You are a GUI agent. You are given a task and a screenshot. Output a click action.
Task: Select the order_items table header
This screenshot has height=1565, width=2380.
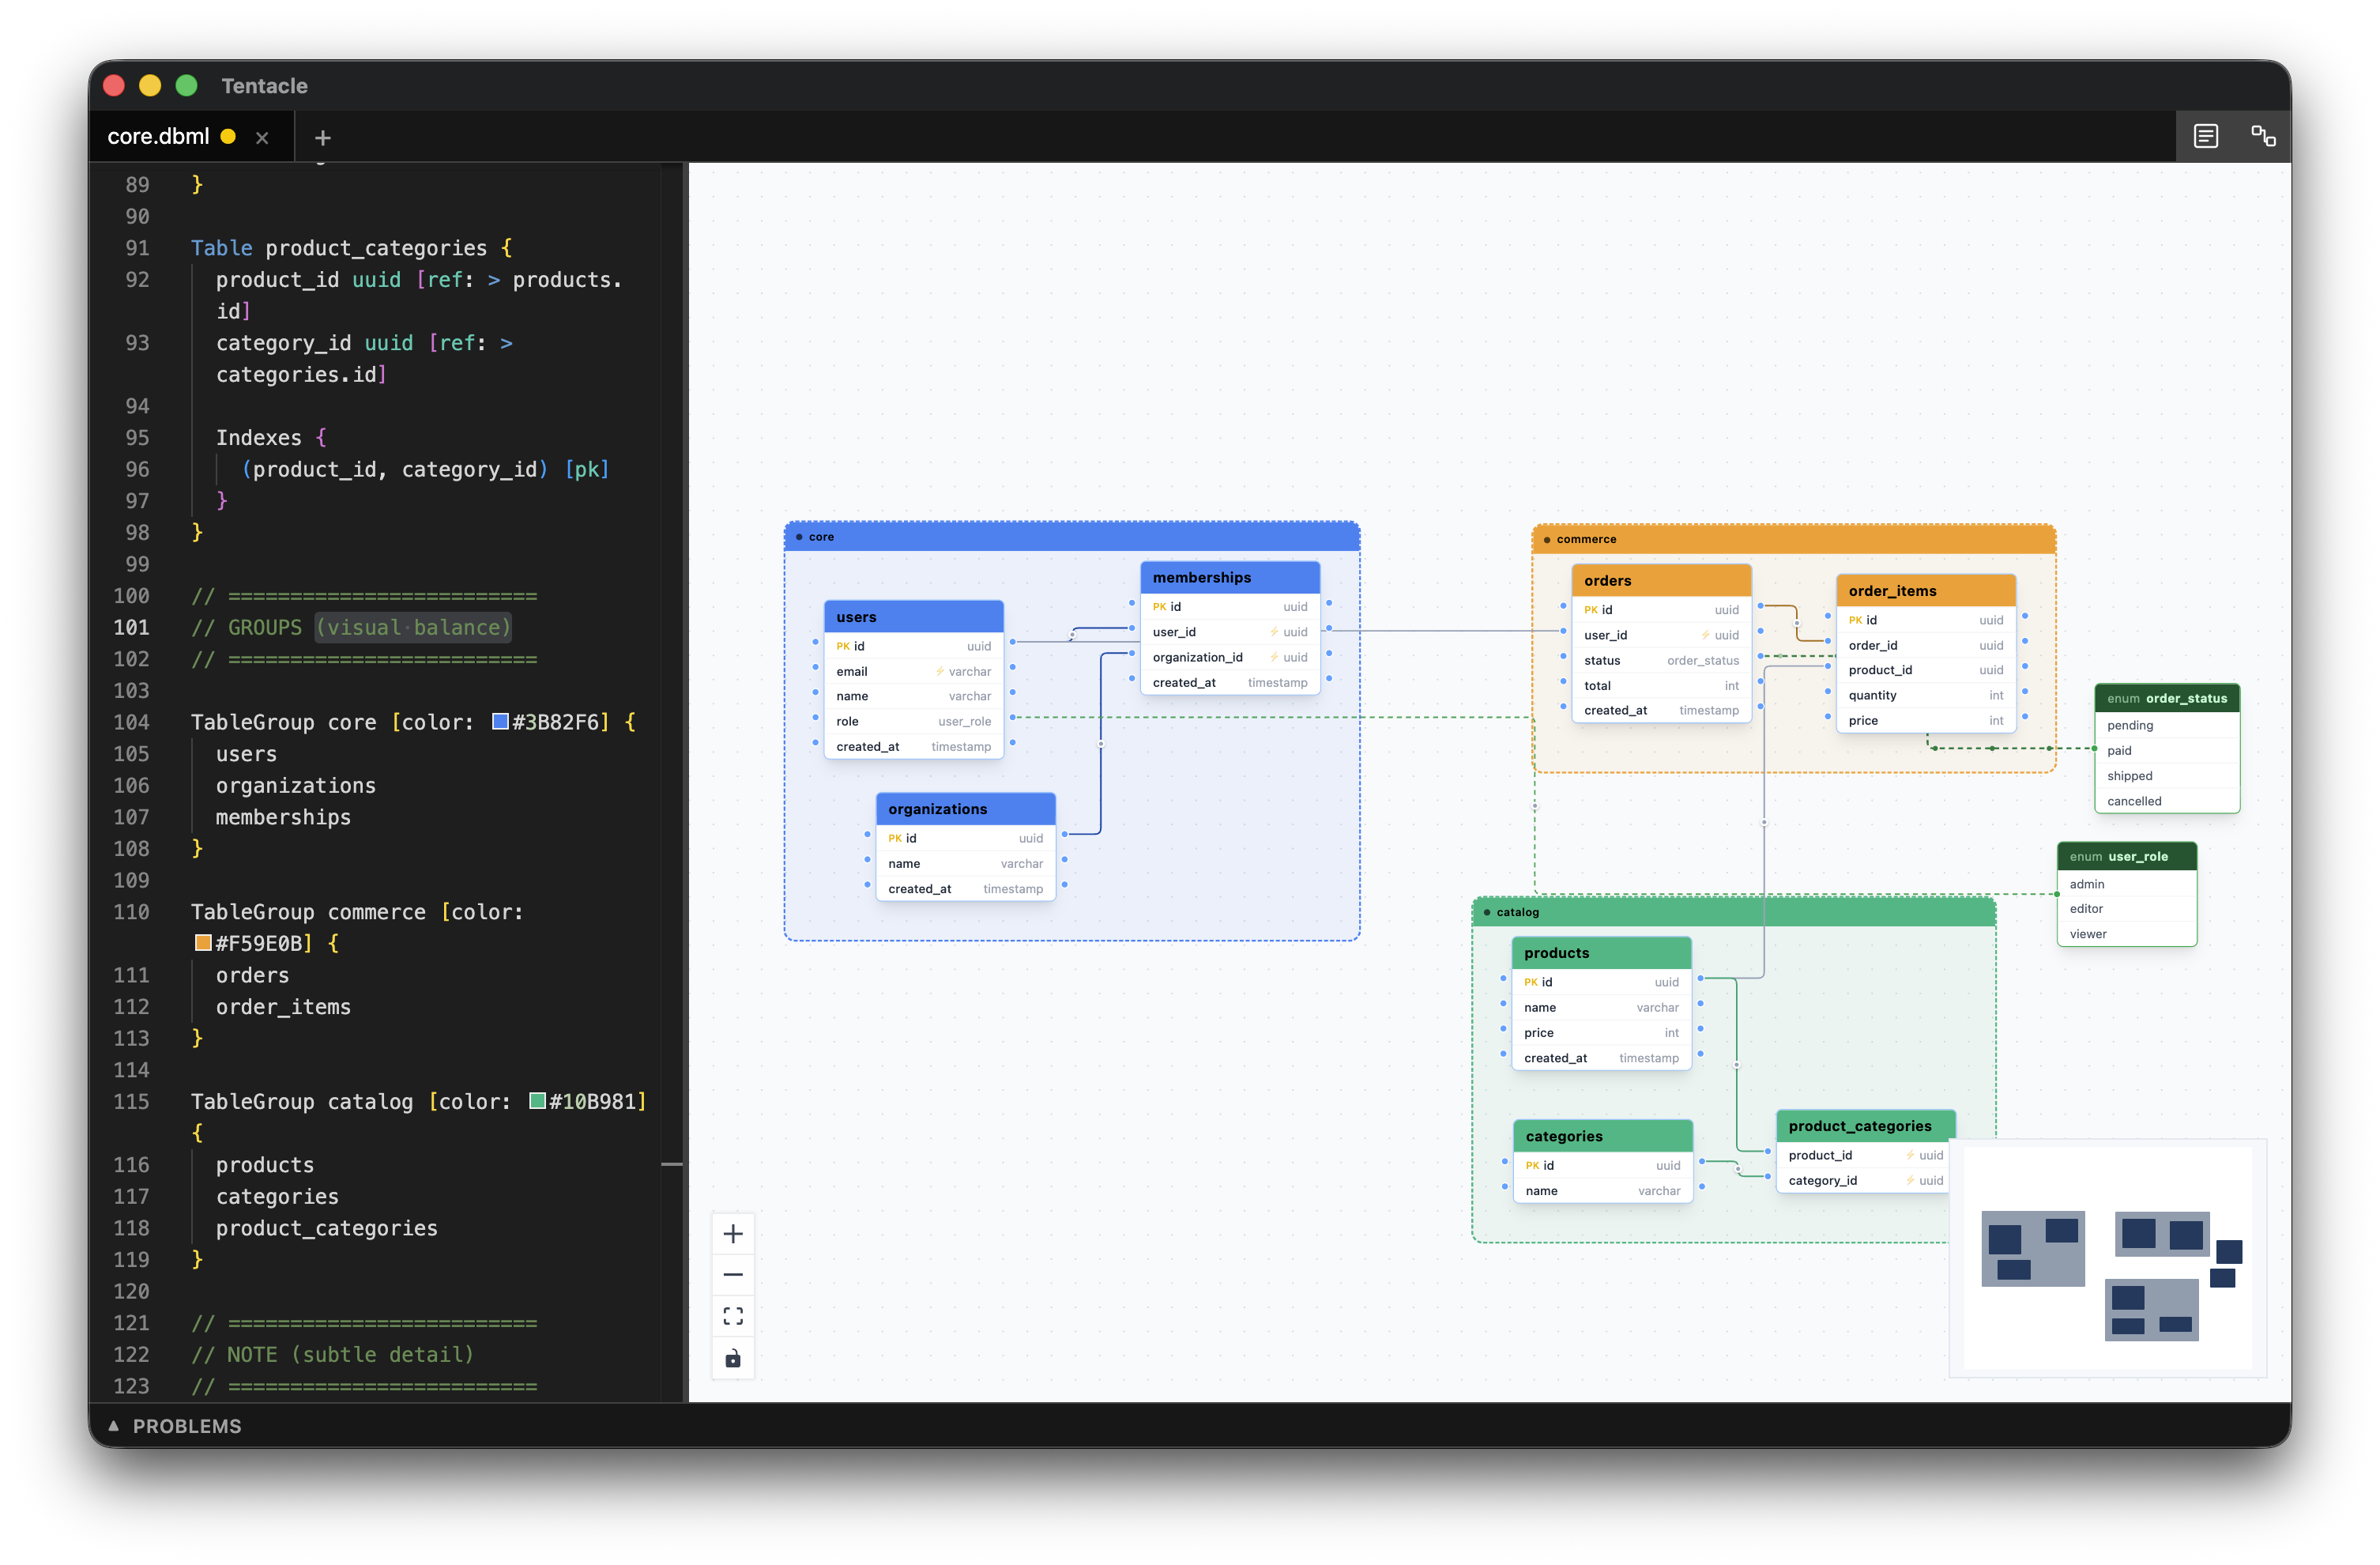tap(1925, 591)
